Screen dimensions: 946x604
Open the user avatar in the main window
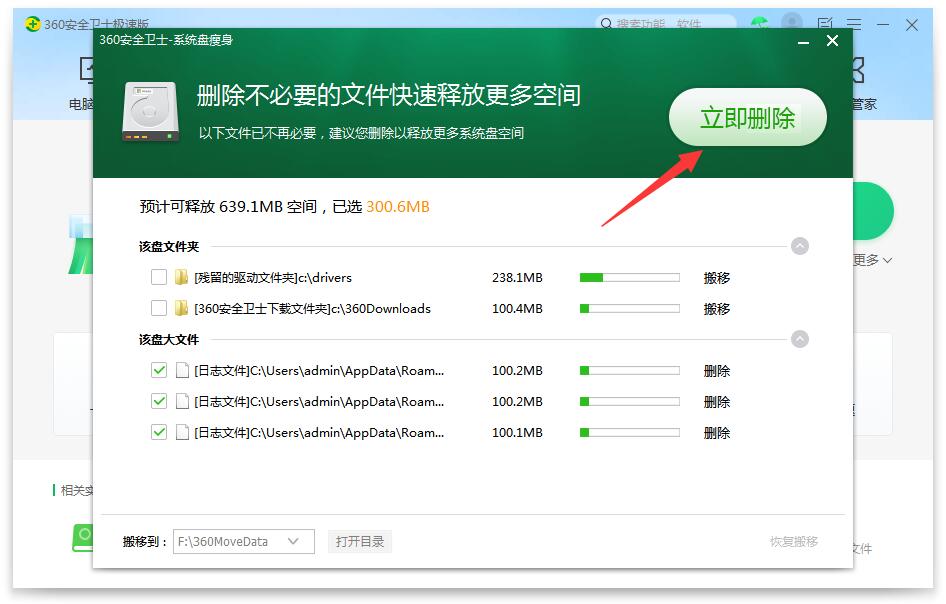point(792,23)
